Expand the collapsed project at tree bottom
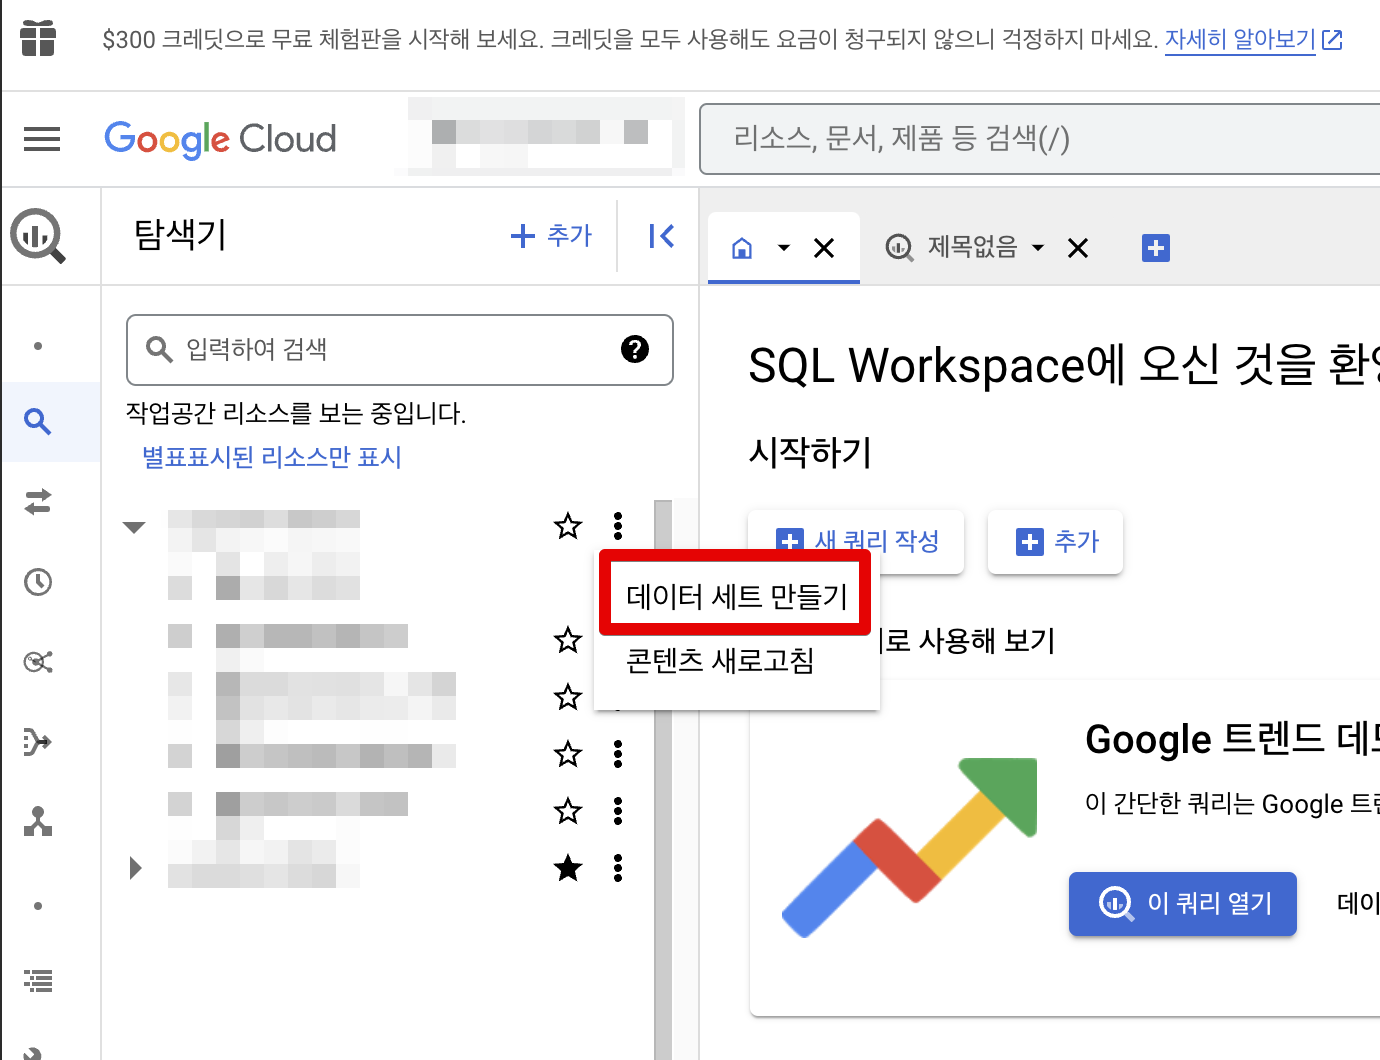Image resolution: width=1380 pixels, height=1060 pixels. [136, 868]
